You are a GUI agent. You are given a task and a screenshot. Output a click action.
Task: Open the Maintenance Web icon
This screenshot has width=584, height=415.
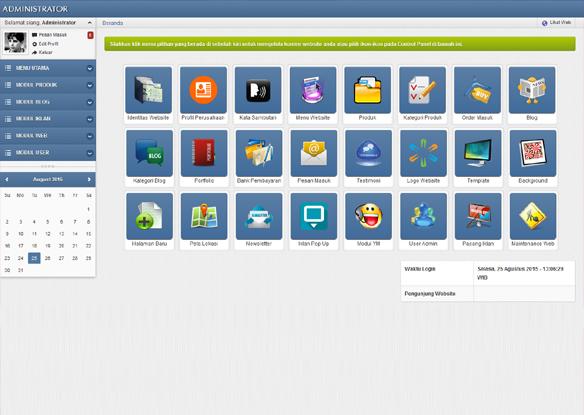pos(533,216)
